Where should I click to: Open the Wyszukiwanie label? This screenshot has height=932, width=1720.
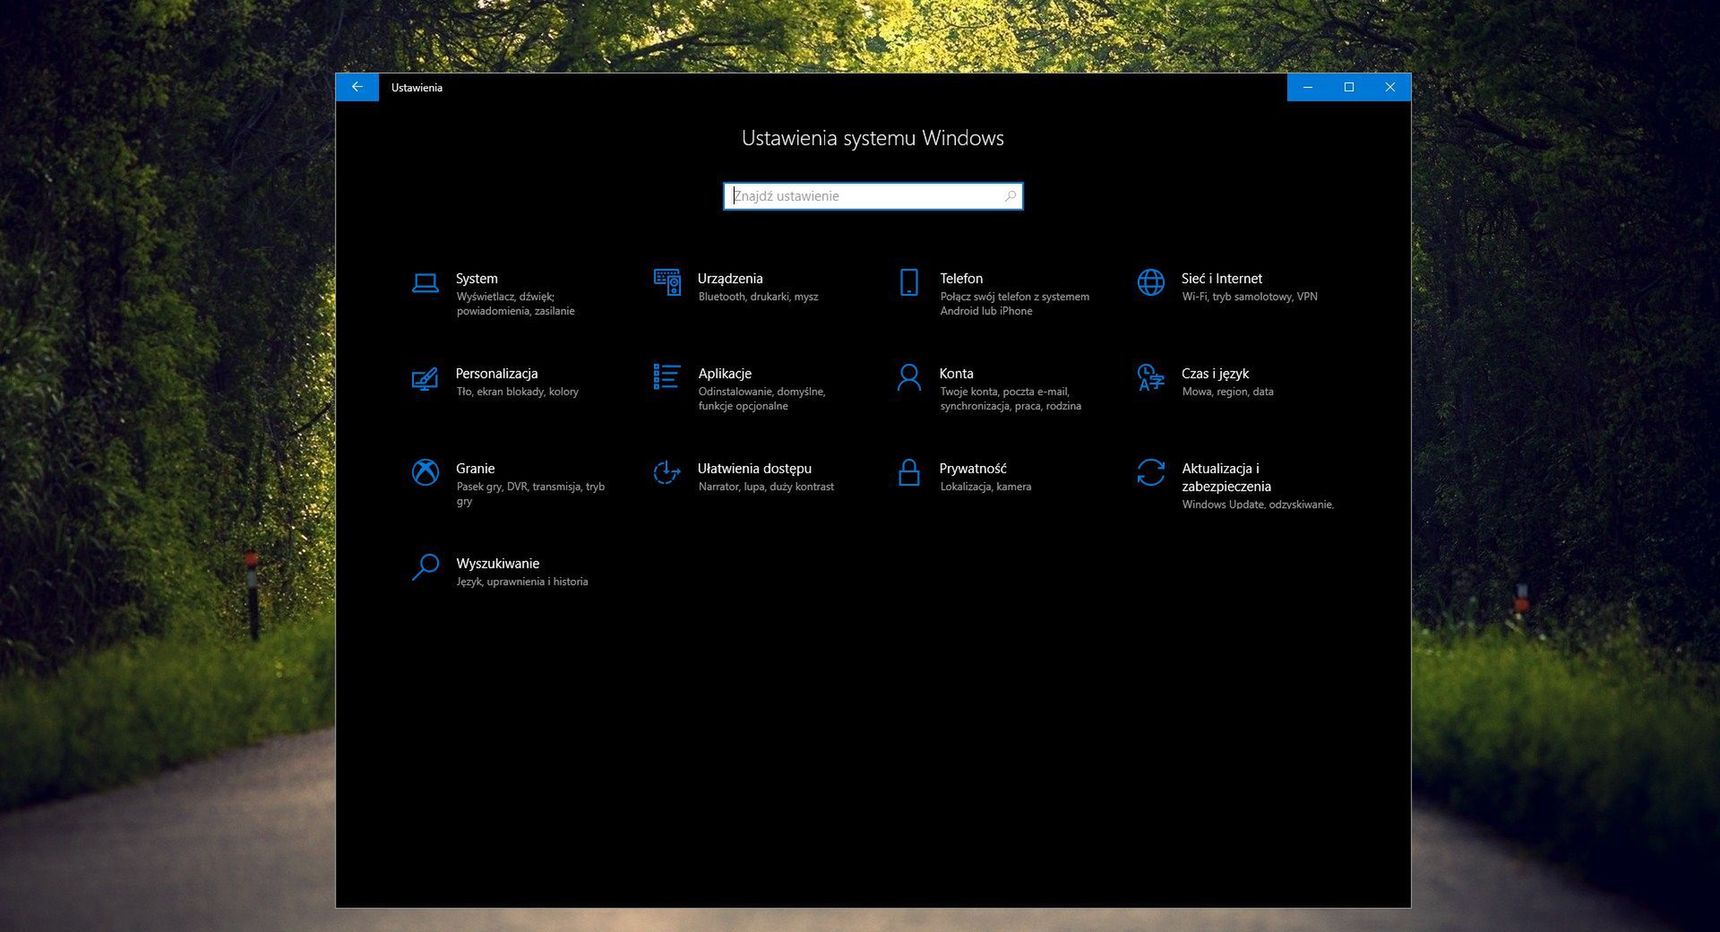[498, 564]
